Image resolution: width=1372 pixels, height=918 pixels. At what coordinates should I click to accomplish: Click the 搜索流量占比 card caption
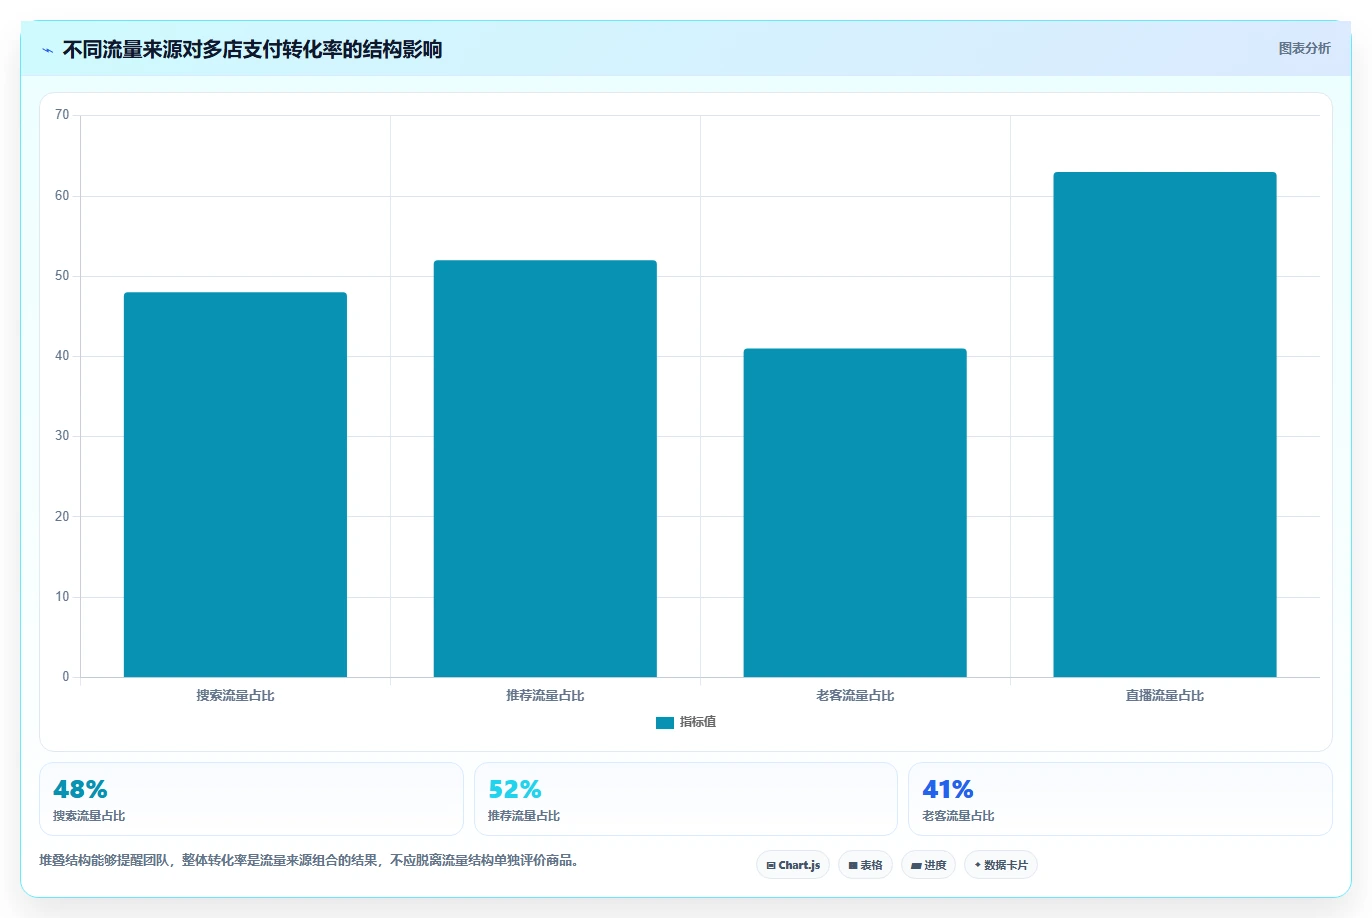(89, 816)
